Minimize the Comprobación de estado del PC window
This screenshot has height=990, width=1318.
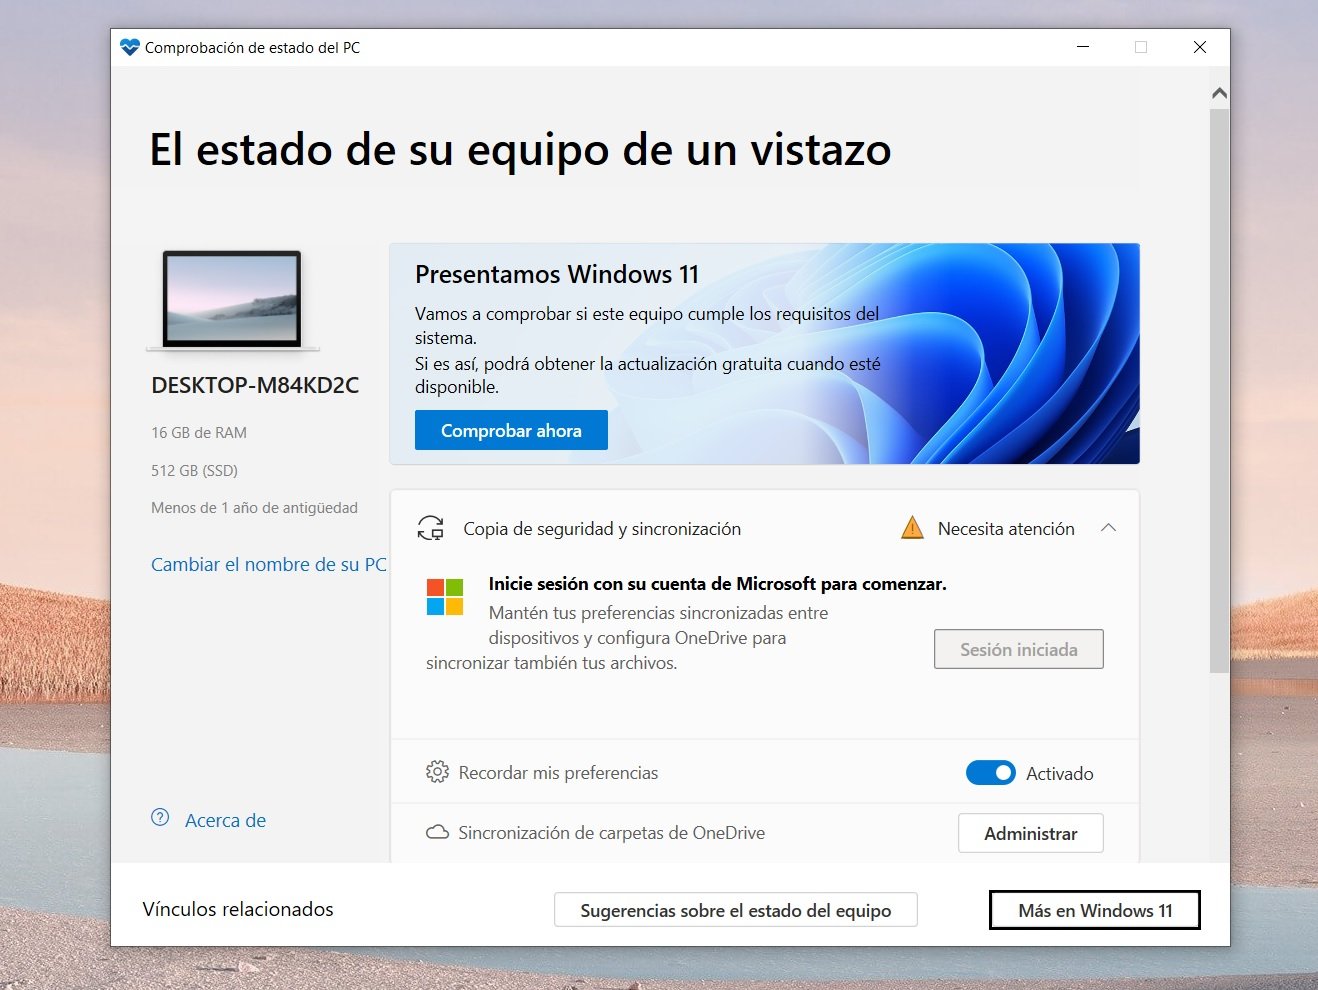pyautogui.click(x=1083, y=47)
